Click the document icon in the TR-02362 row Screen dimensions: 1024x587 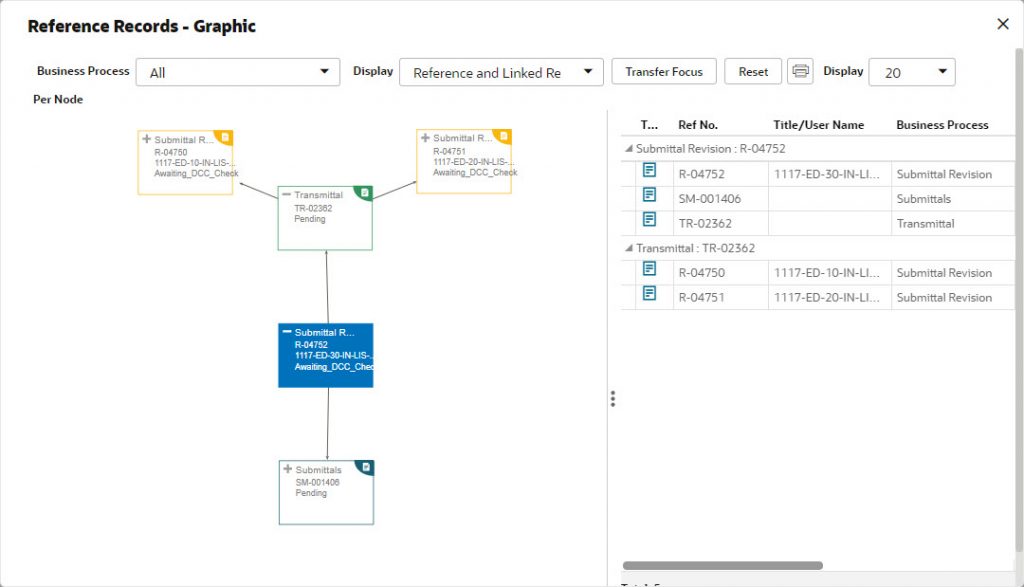650,220
